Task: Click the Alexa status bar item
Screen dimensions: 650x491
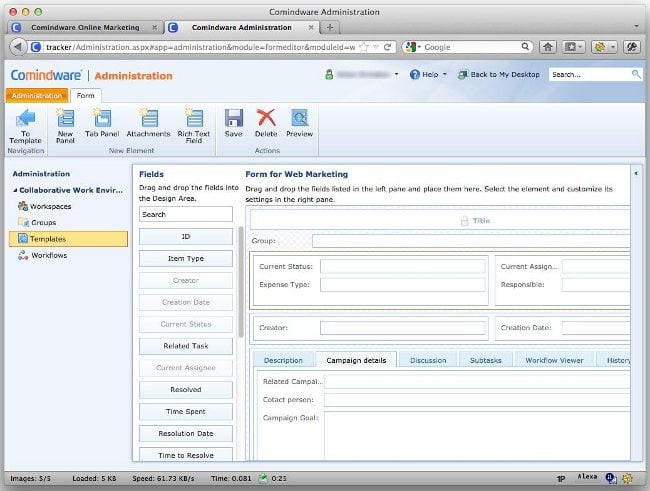Action: [x=587, y=477]
